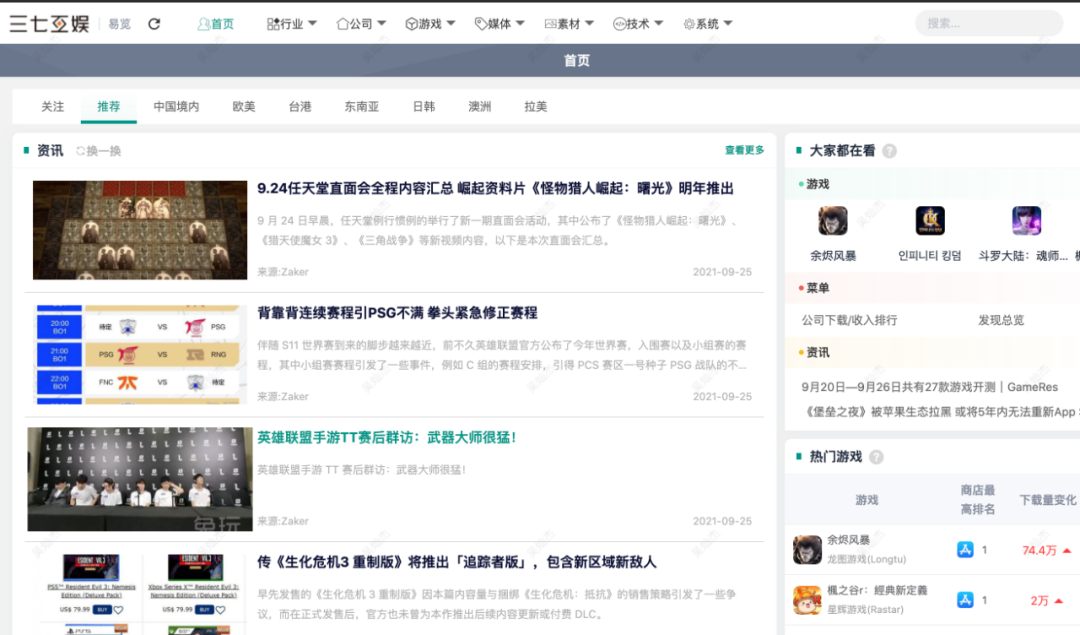Click the 英雄联盟手游 press conference thumbnail
Viewport: 1080px width, 635px height.
click(x=140, y=479)
